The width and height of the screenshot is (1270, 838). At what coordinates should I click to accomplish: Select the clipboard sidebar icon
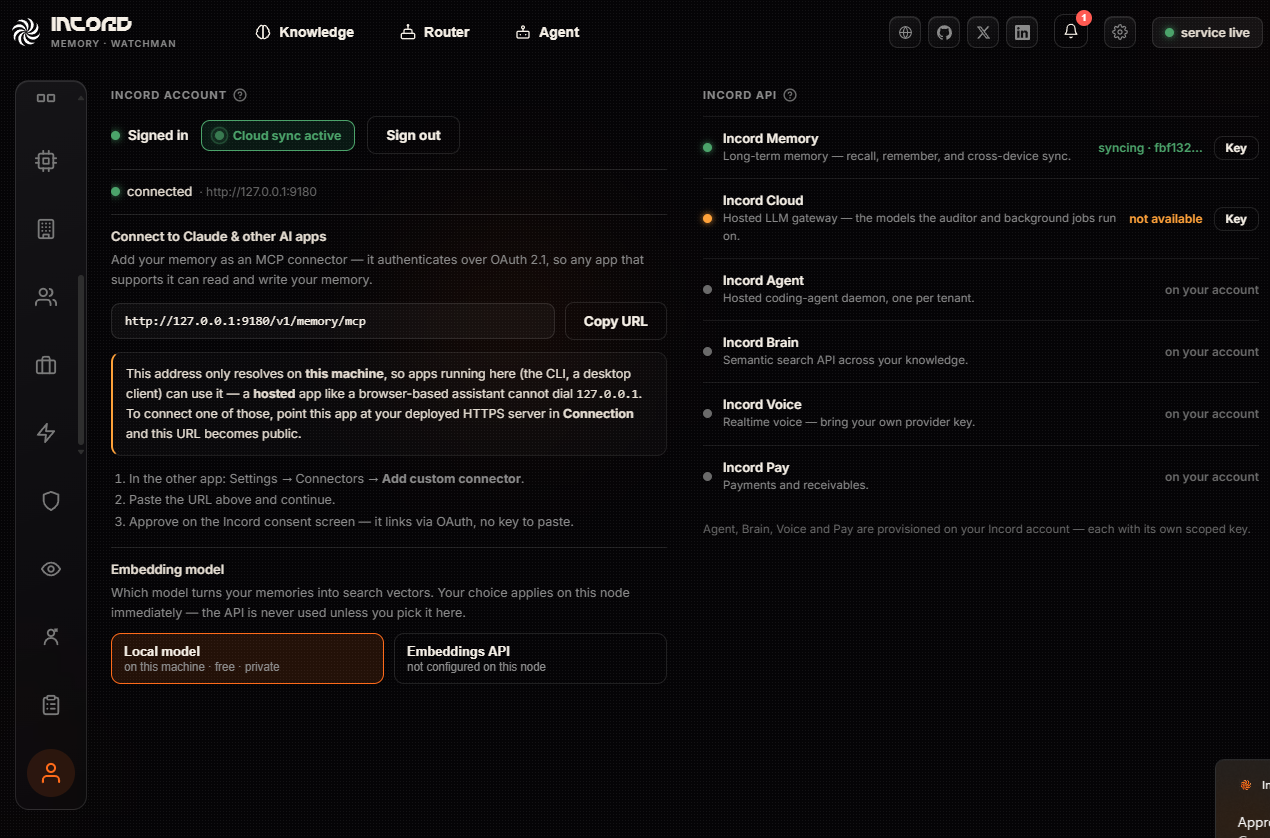click(x=51, y=705)
